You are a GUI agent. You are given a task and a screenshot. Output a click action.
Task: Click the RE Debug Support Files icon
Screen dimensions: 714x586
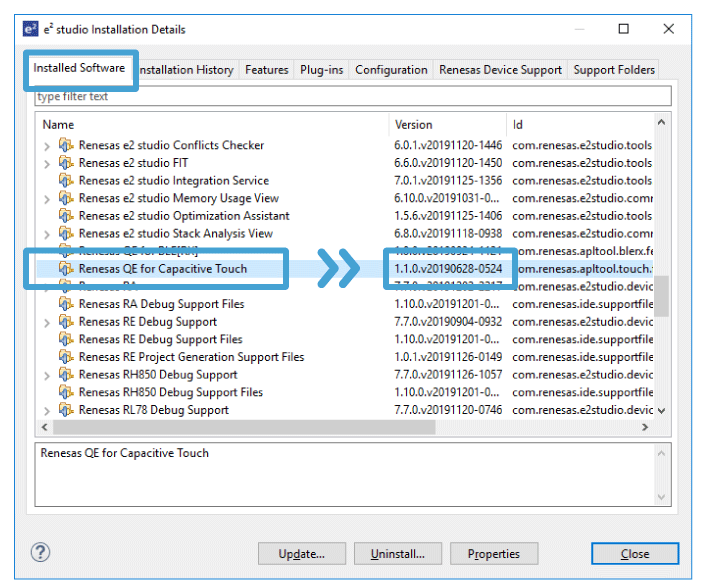(66, 340)
